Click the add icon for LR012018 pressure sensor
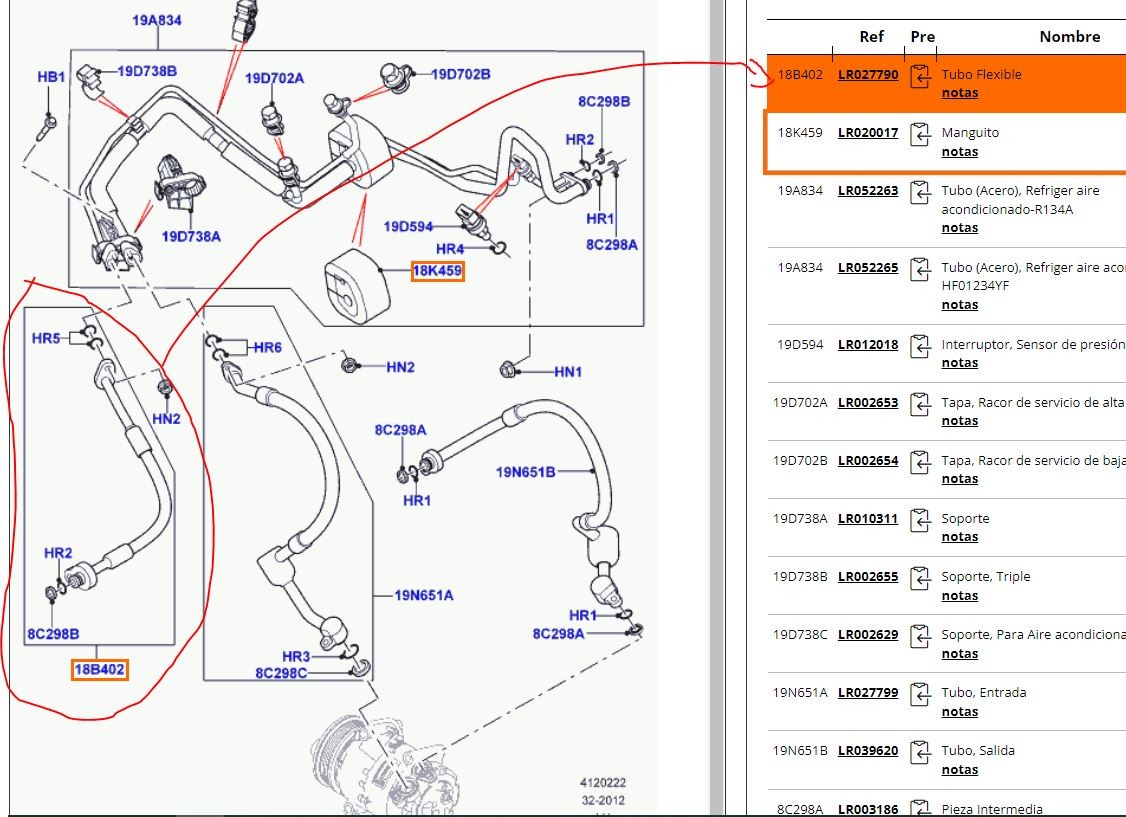This screenshot has width=1126, height=817. (x=921, y=347)
